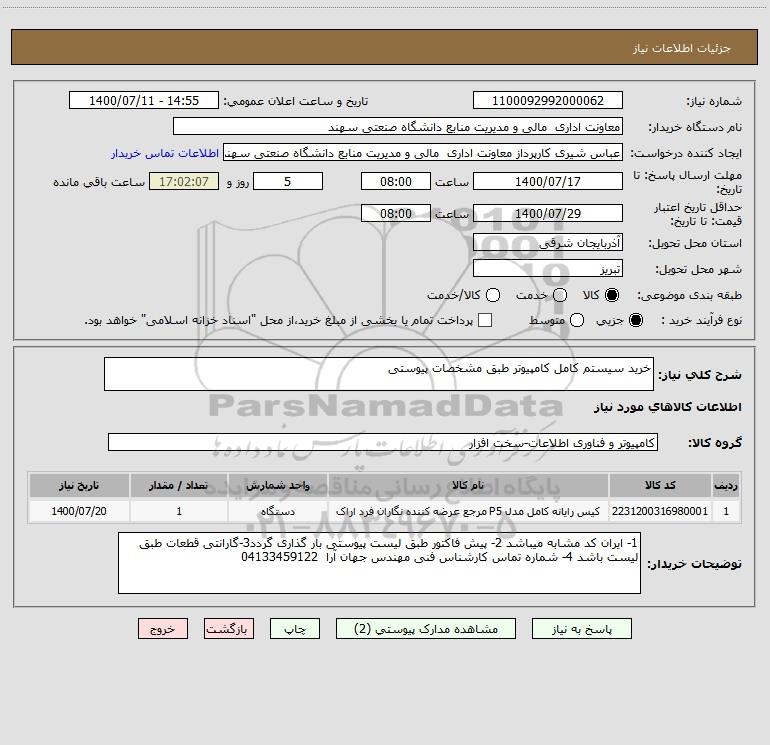Click the ردیف column header
The width and height of the screenshot is (770, 745).
(x=726, y=486)
